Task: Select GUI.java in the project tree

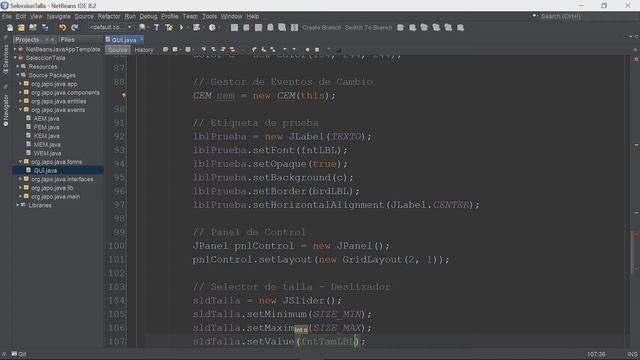Action: pyautogui.click(x=45, y=171)
